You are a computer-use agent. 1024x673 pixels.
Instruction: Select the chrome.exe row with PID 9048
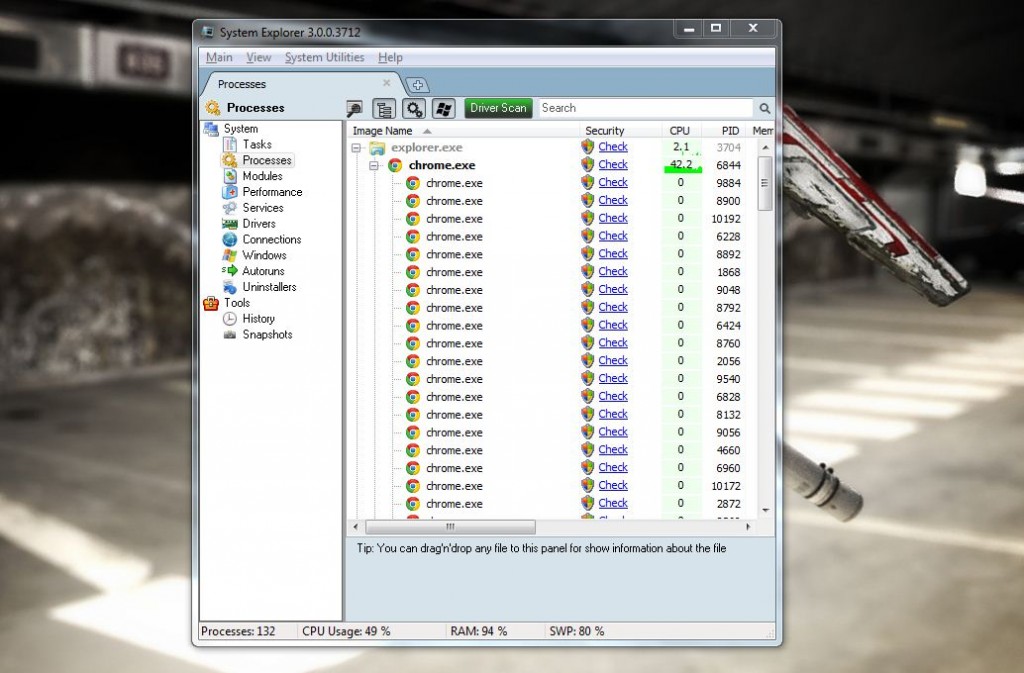(x=552, y=290)
